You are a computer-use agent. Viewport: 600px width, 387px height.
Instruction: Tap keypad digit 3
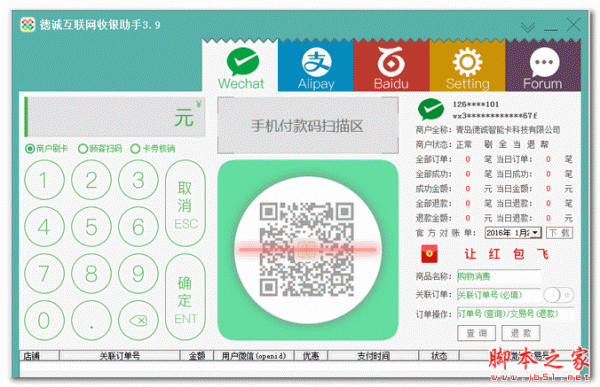click(138, 180)
